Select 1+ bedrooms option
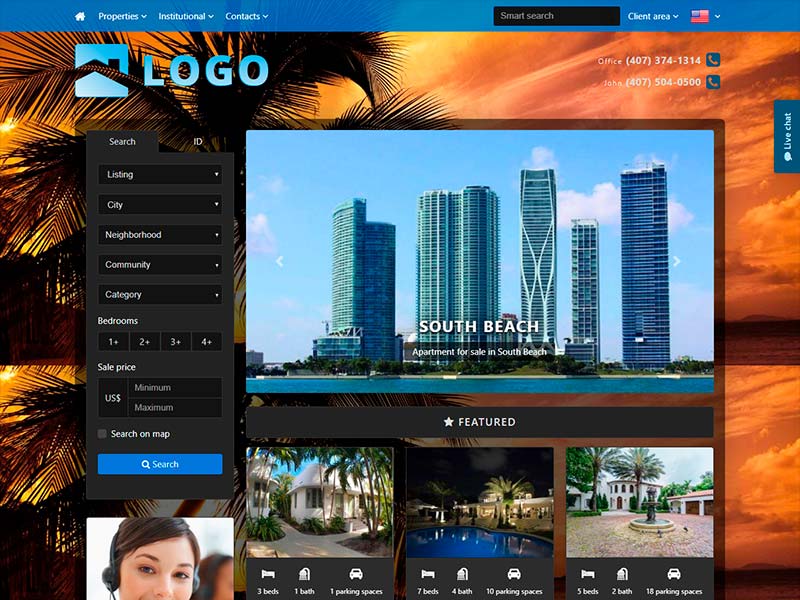This screenshot has width=800, height=600. coord(113,342)
